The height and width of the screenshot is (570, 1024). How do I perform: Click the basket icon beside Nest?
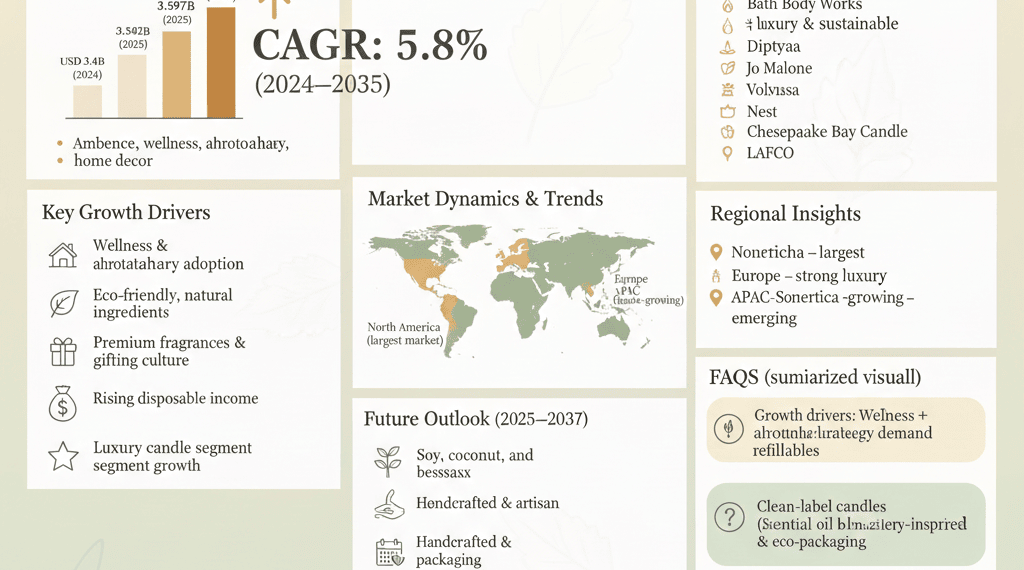[x=728, y=112]
